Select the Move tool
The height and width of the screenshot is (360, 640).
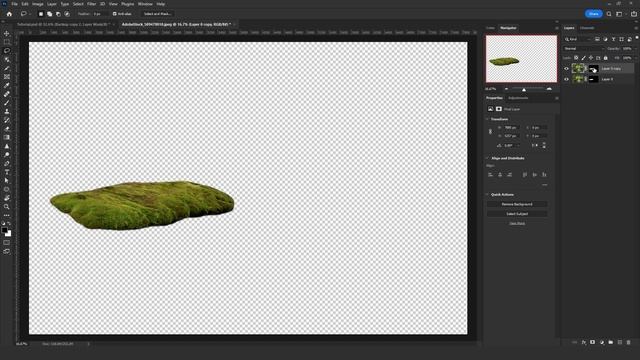coord(7,33)
